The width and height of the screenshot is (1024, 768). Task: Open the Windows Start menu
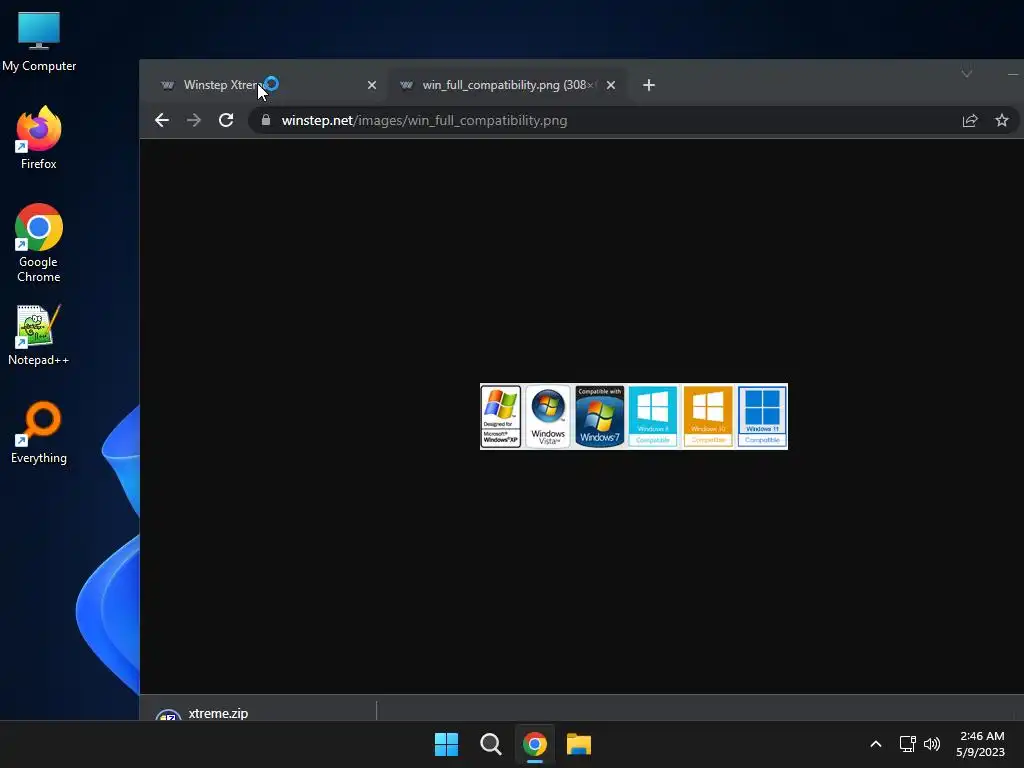(x=447, y=744)
